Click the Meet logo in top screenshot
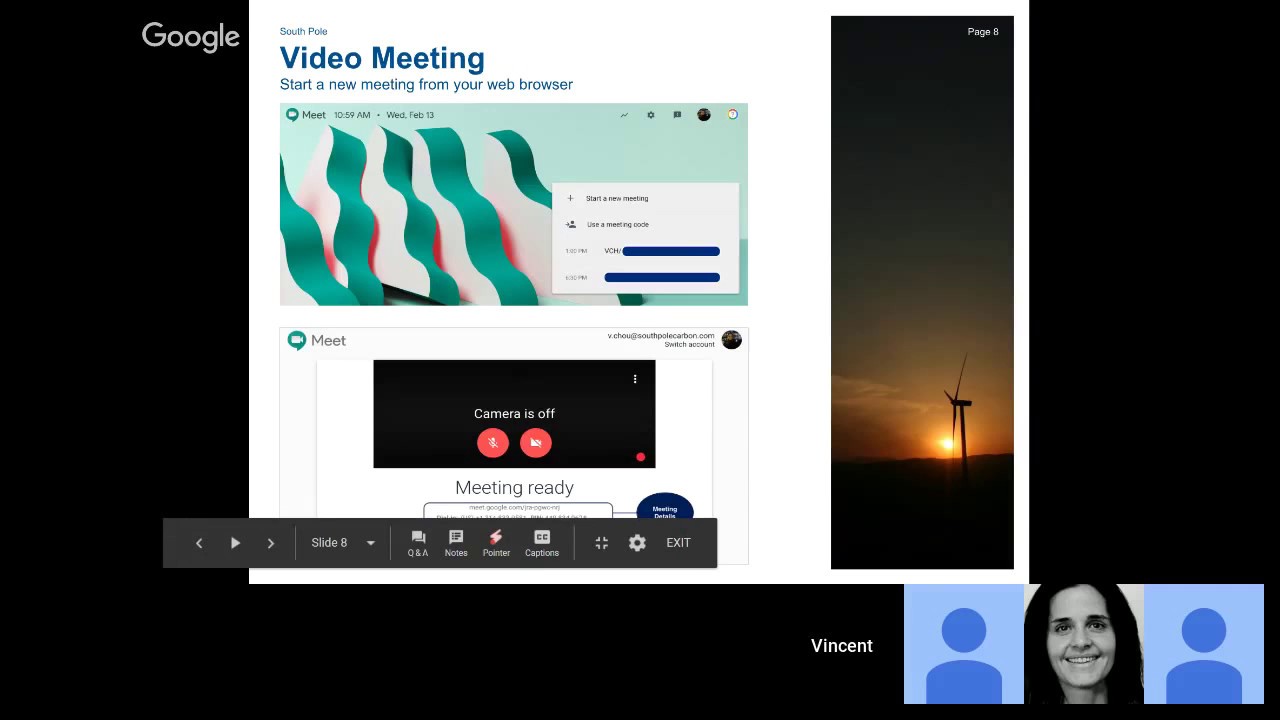 [306, 115]
